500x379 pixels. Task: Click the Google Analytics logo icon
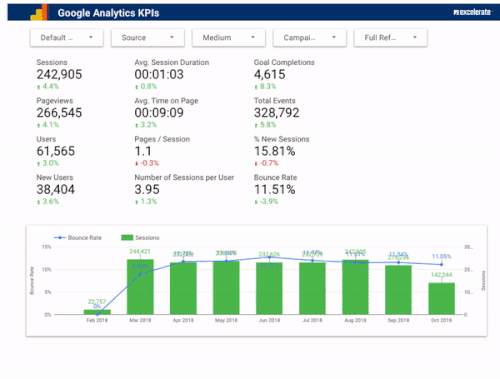click(39, 13)
